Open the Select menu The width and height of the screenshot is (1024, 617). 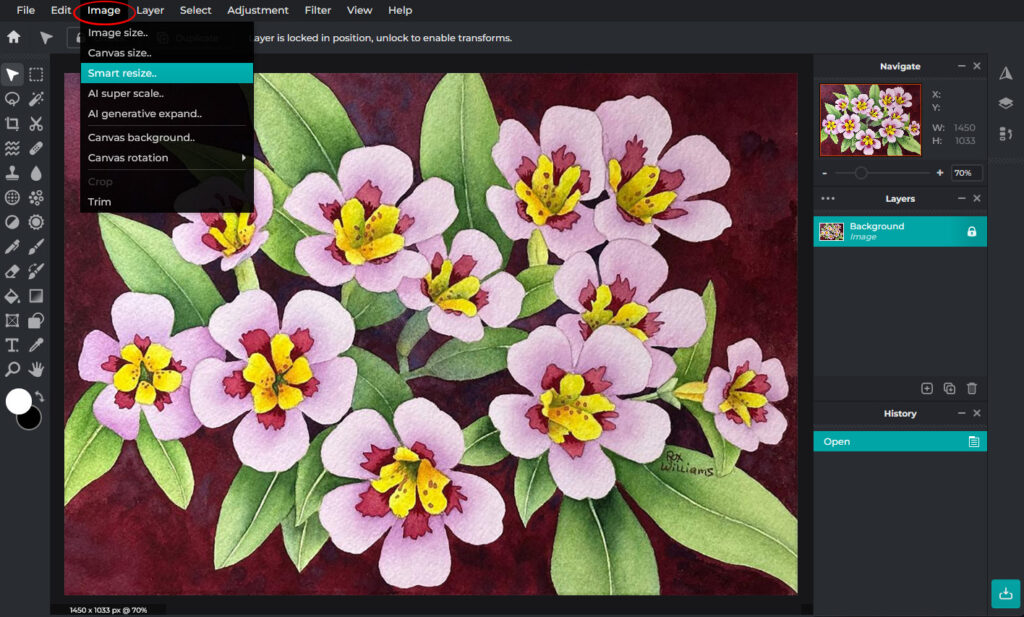[x=195, y=10]
